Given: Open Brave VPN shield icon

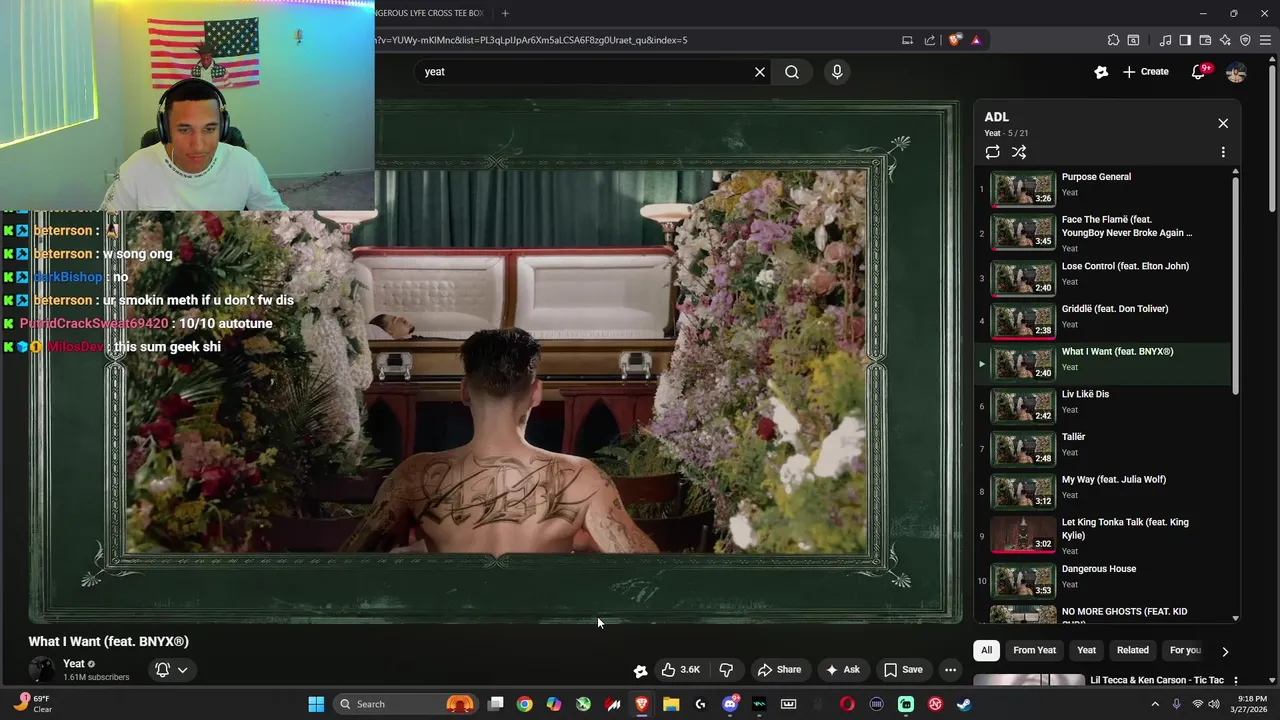Looking at the screenshot, I should coord(1245,40).
